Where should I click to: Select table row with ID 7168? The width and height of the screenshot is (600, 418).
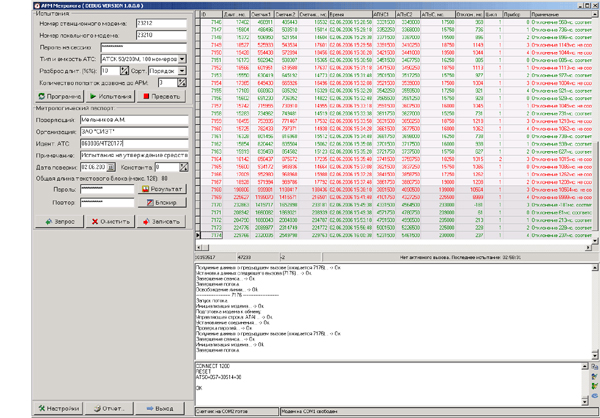coord(396,189)
